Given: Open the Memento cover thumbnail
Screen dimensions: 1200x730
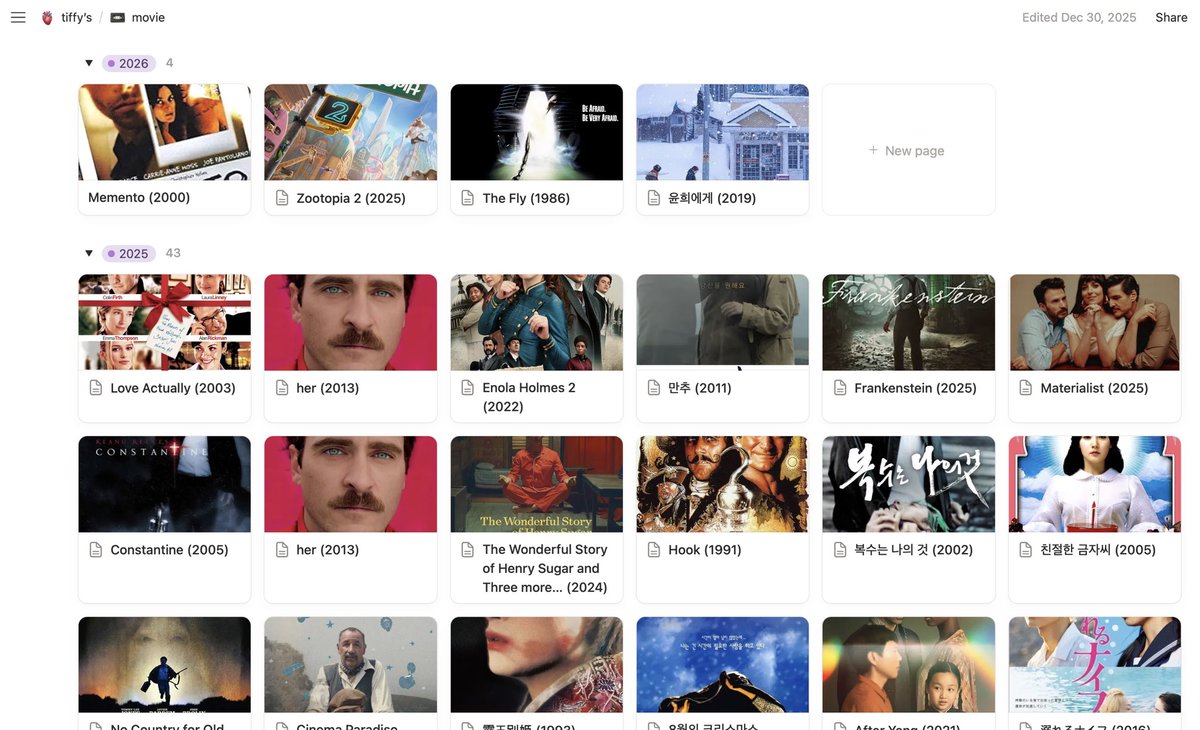Looking at the screenshot, I should pos(165,132).
